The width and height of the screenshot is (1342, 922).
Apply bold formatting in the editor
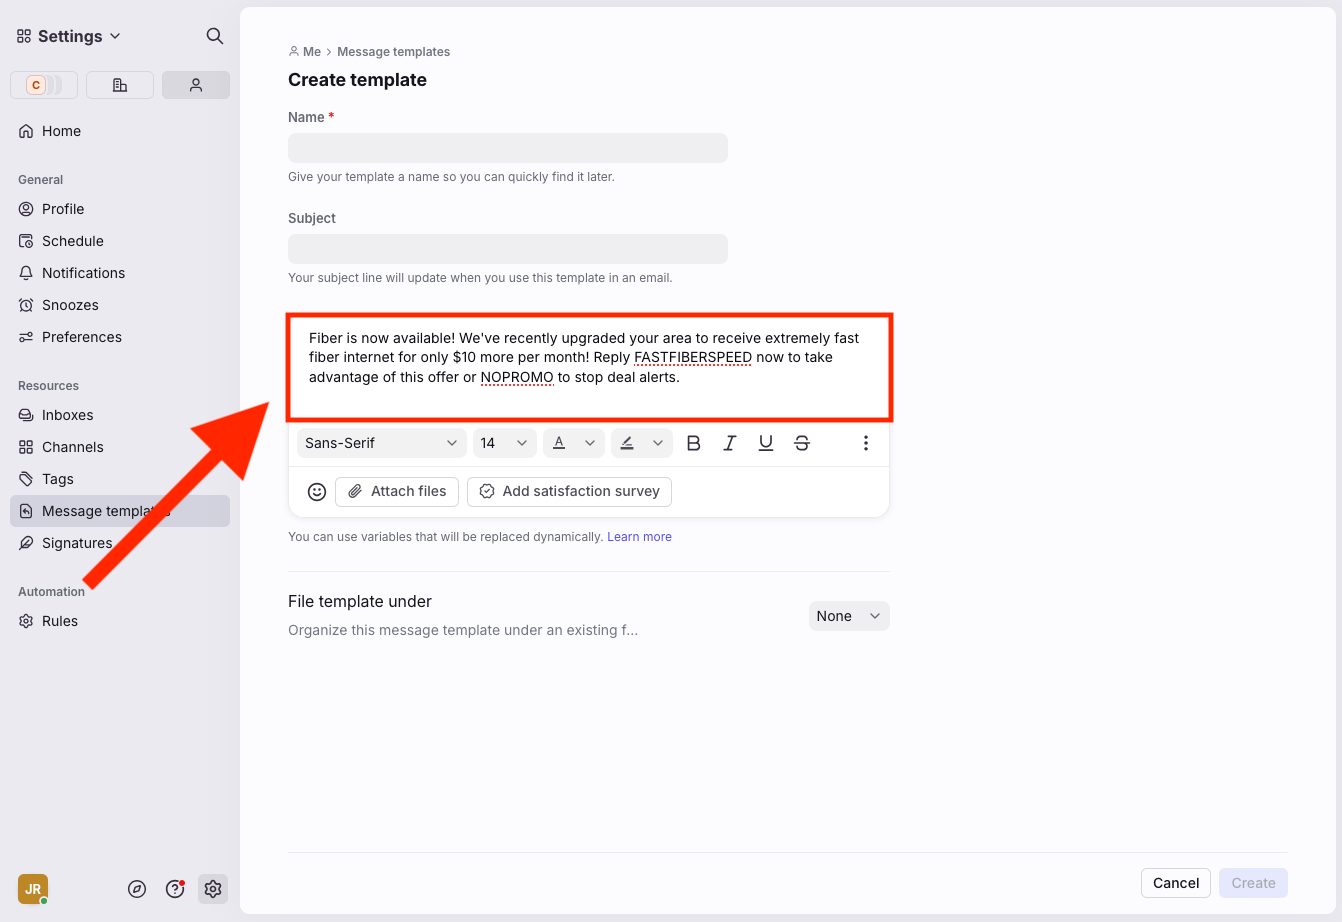click(693, 443)
